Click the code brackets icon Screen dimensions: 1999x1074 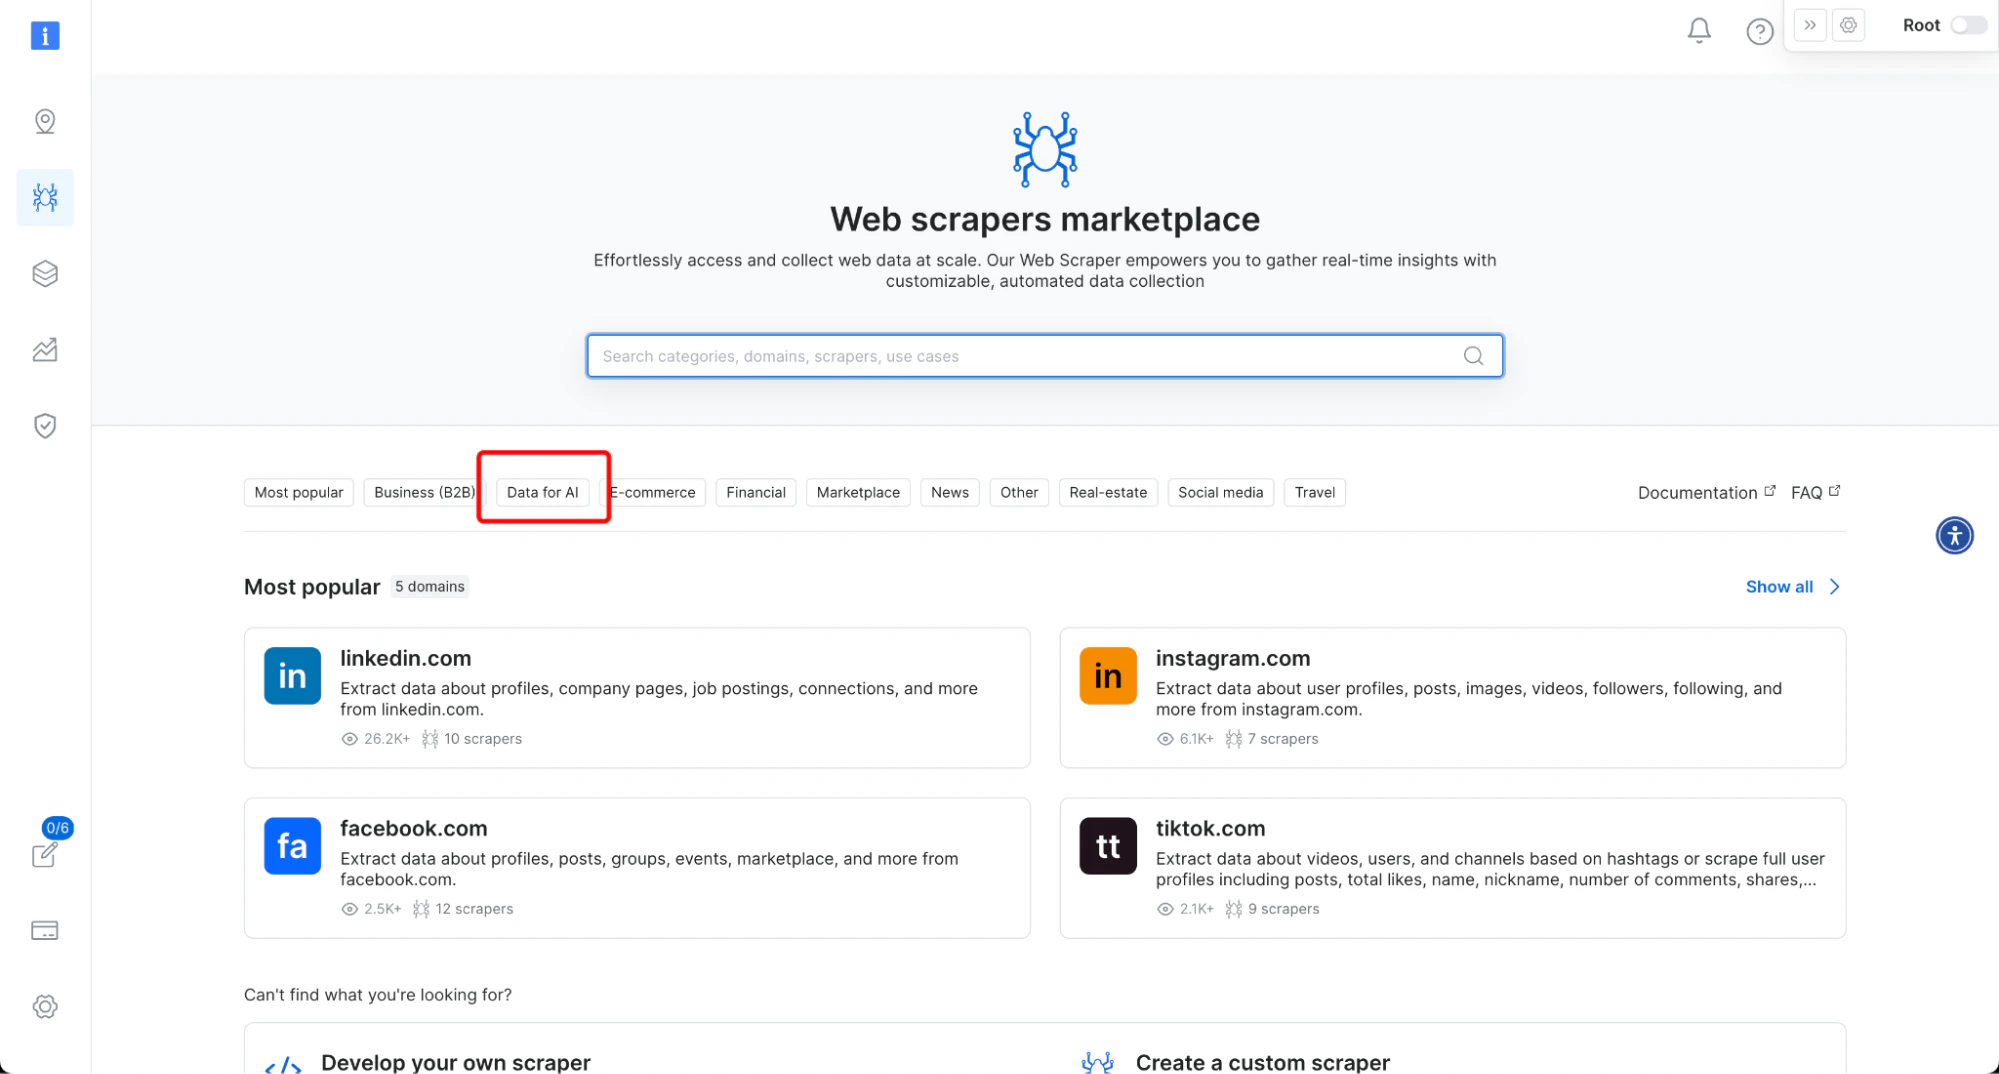point(283,1065)
